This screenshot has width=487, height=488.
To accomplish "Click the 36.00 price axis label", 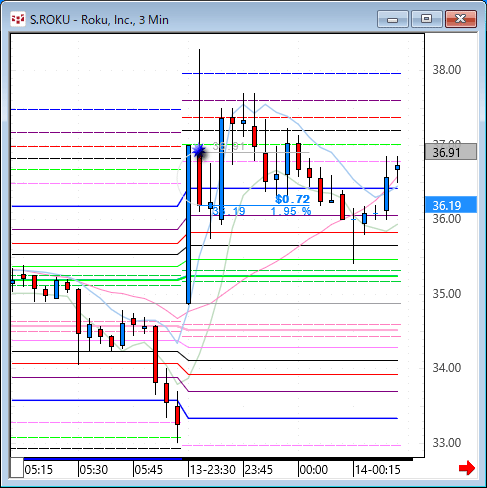I will point(447,219).
